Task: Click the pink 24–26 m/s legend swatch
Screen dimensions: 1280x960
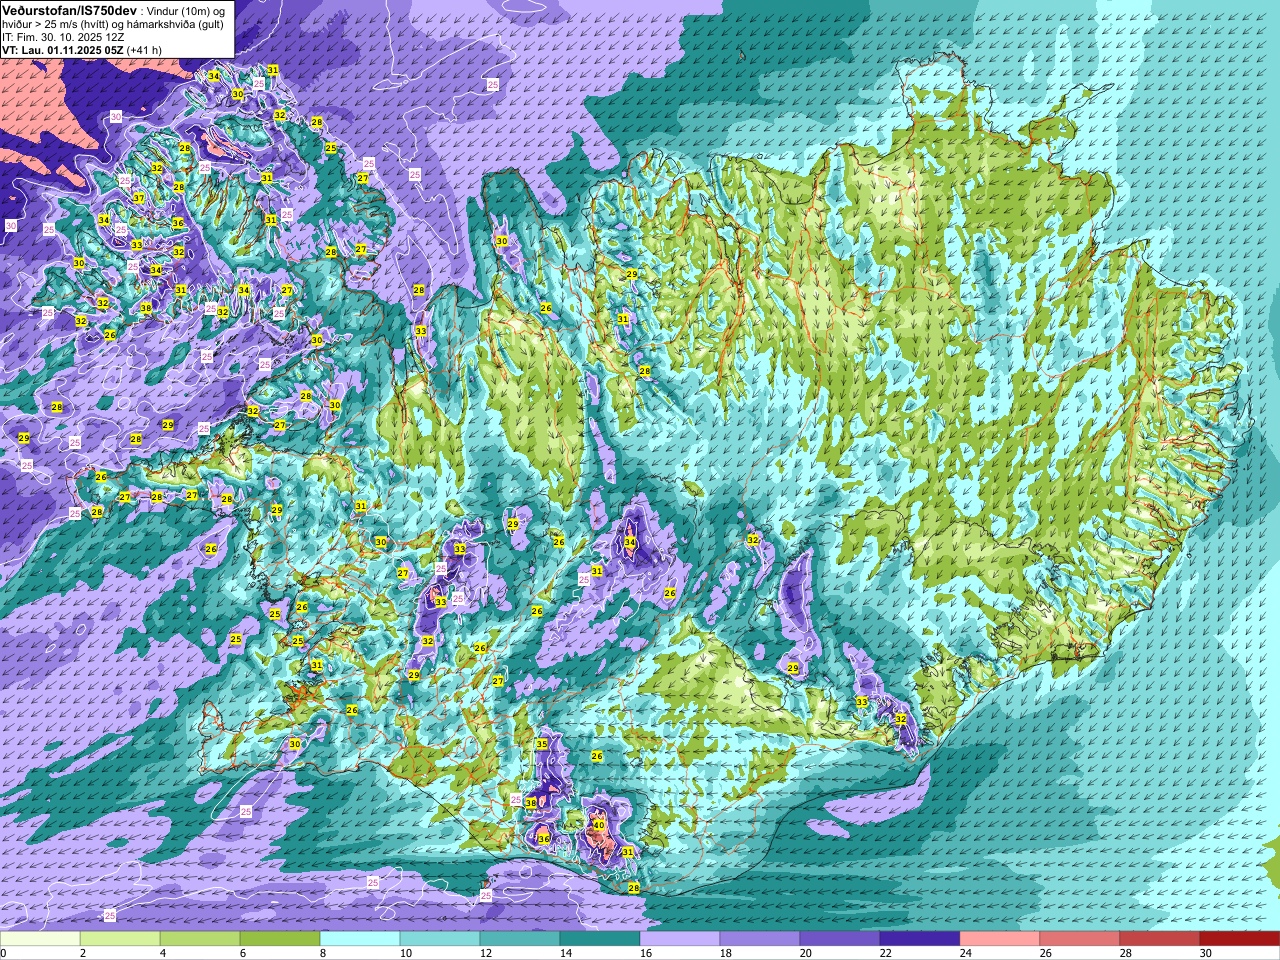Action: pyautogui.click(x=1000, y=939)
